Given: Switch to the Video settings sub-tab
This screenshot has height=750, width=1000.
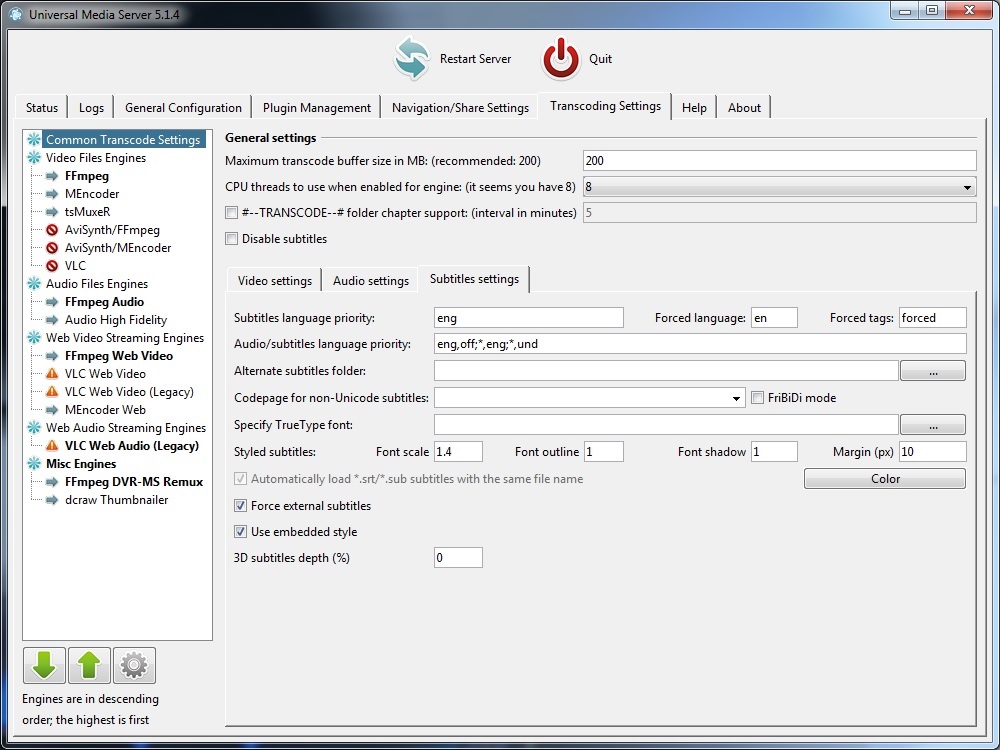Looking at the screenshot, I should pyautogui.click(x=274, y=281).
